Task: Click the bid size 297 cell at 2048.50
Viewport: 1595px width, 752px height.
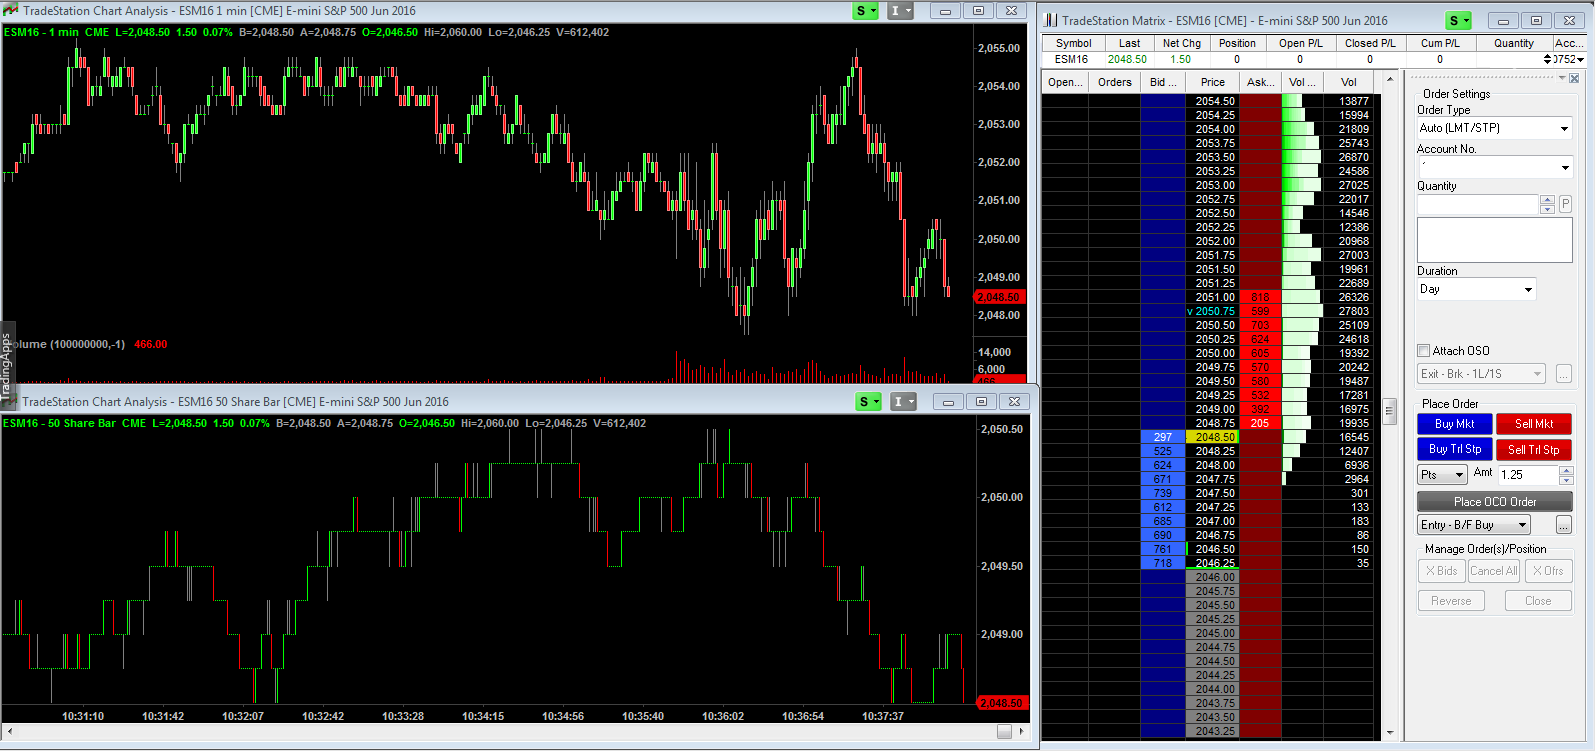Action: [1162, 437]
